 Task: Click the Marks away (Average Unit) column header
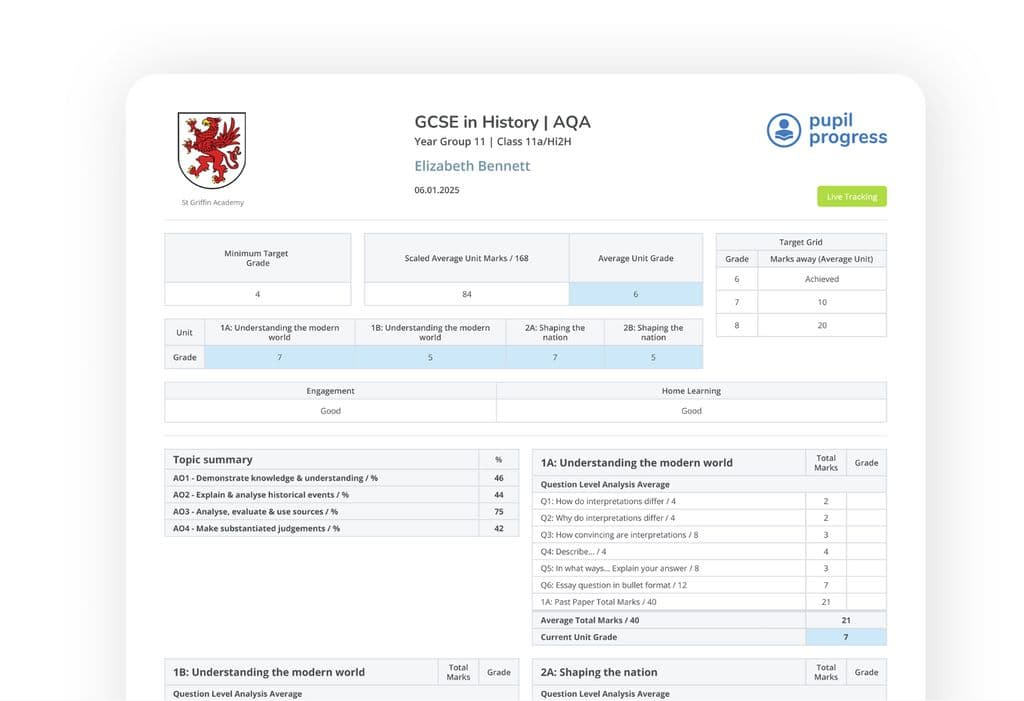point(822,259)
